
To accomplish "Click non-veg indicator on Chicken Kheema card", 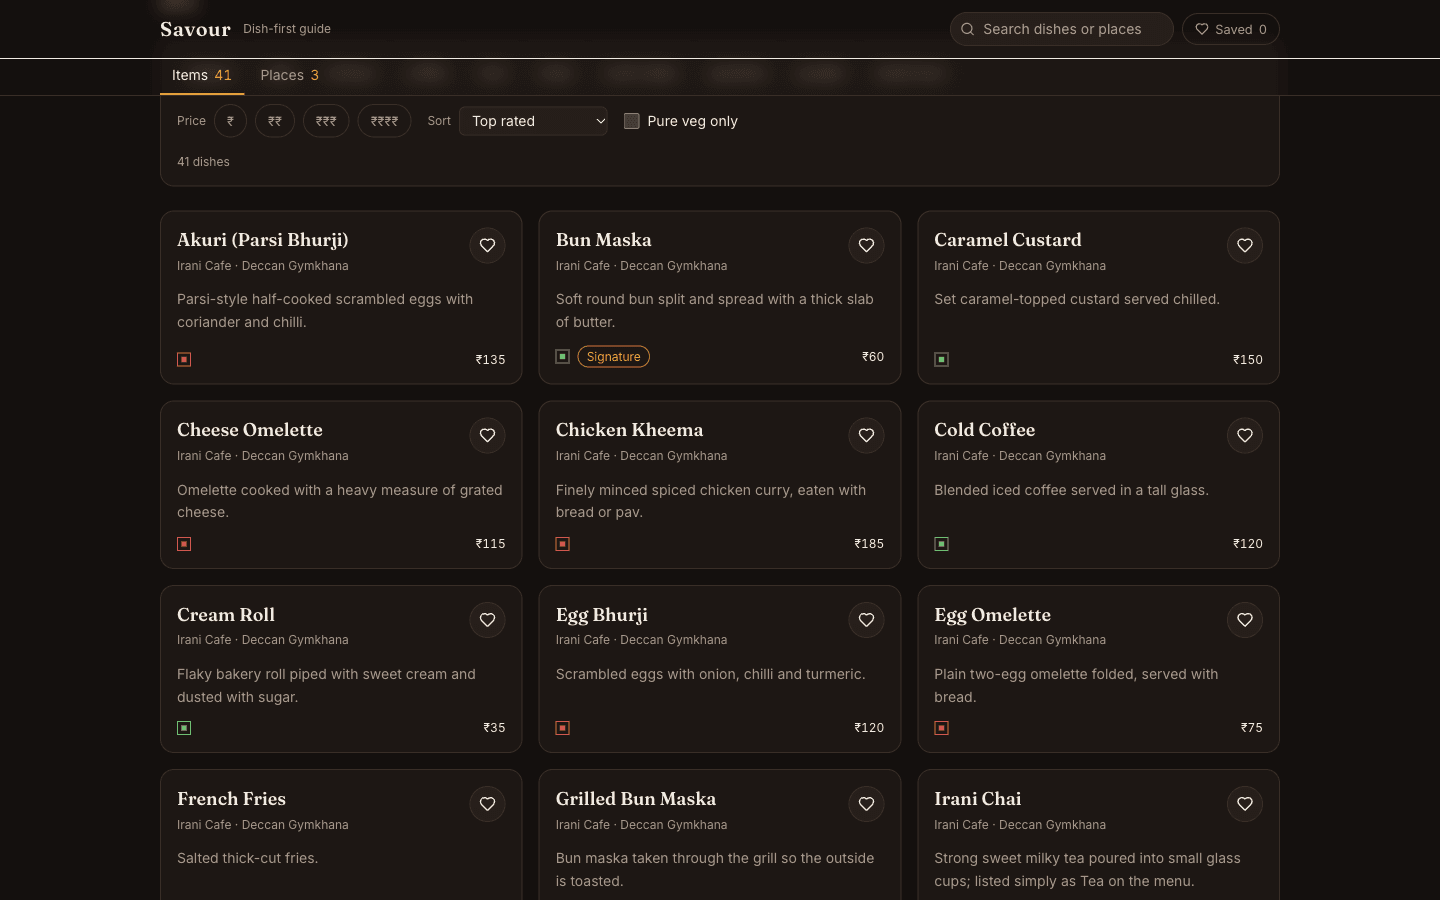I will point(563,544).
